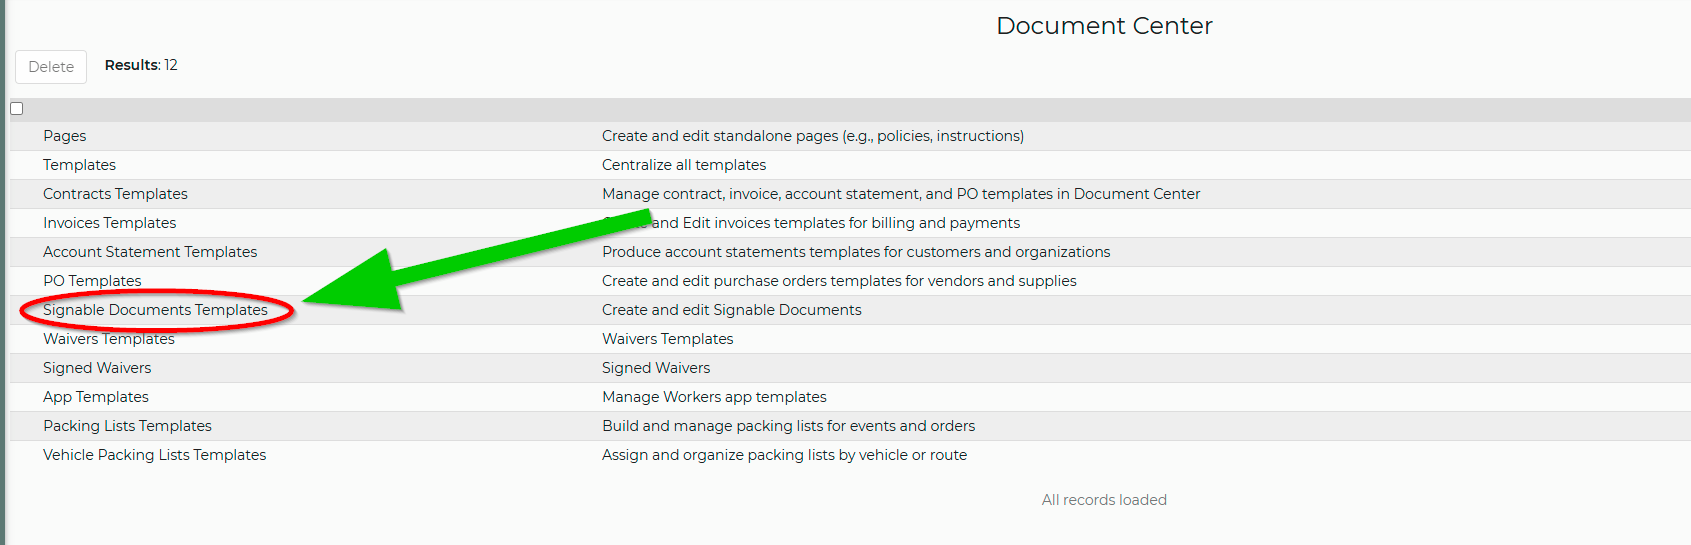The height and width of the screenshot is (545, 1691).
Task: Click the Delete button
Action: pos(51,67)
